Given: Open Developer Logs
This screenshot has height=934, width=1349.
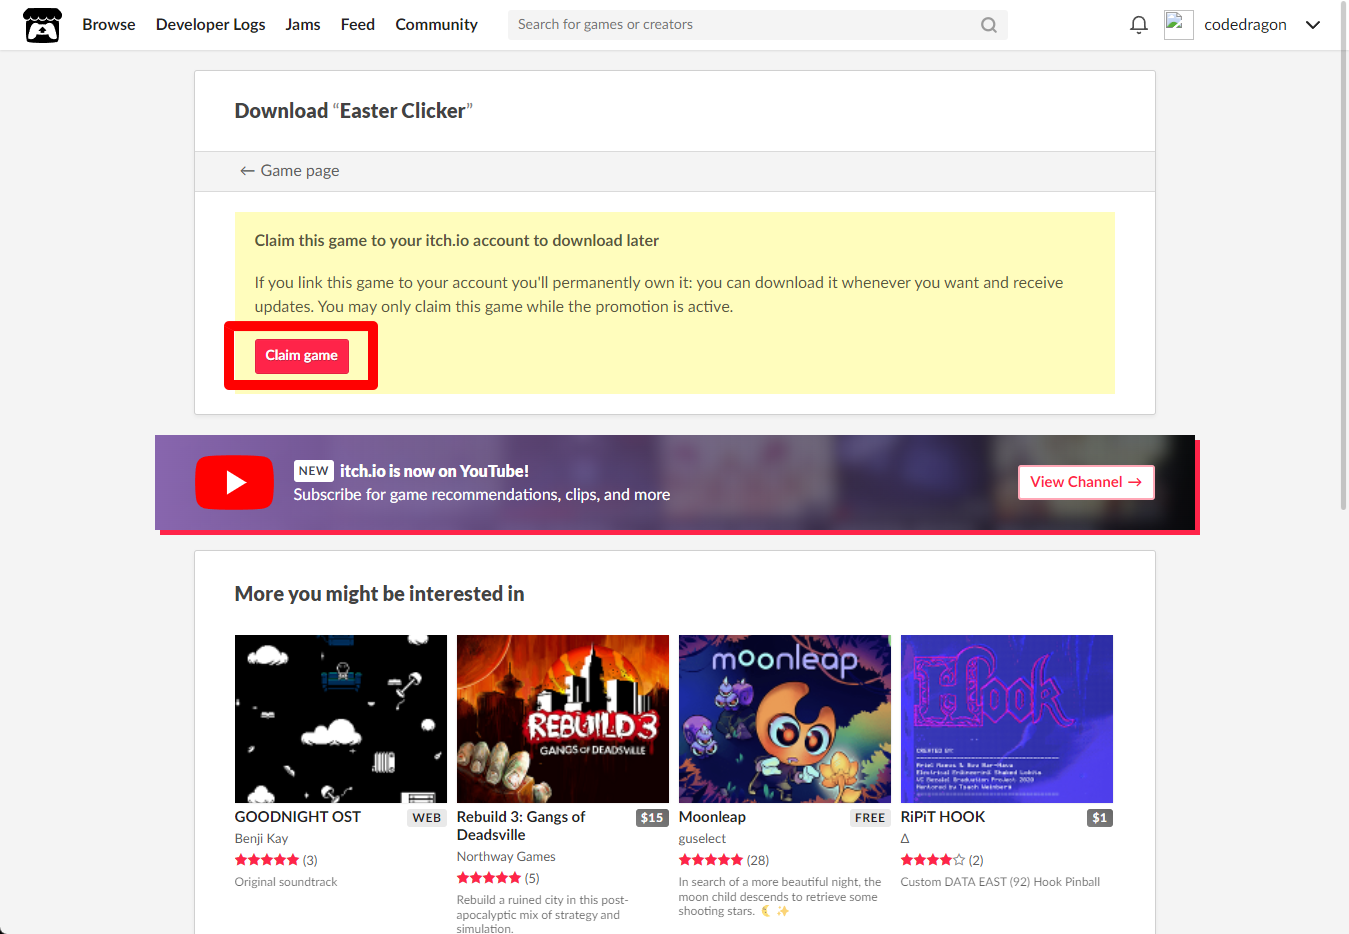Looking at the screenshot, I should coord(210,25).
